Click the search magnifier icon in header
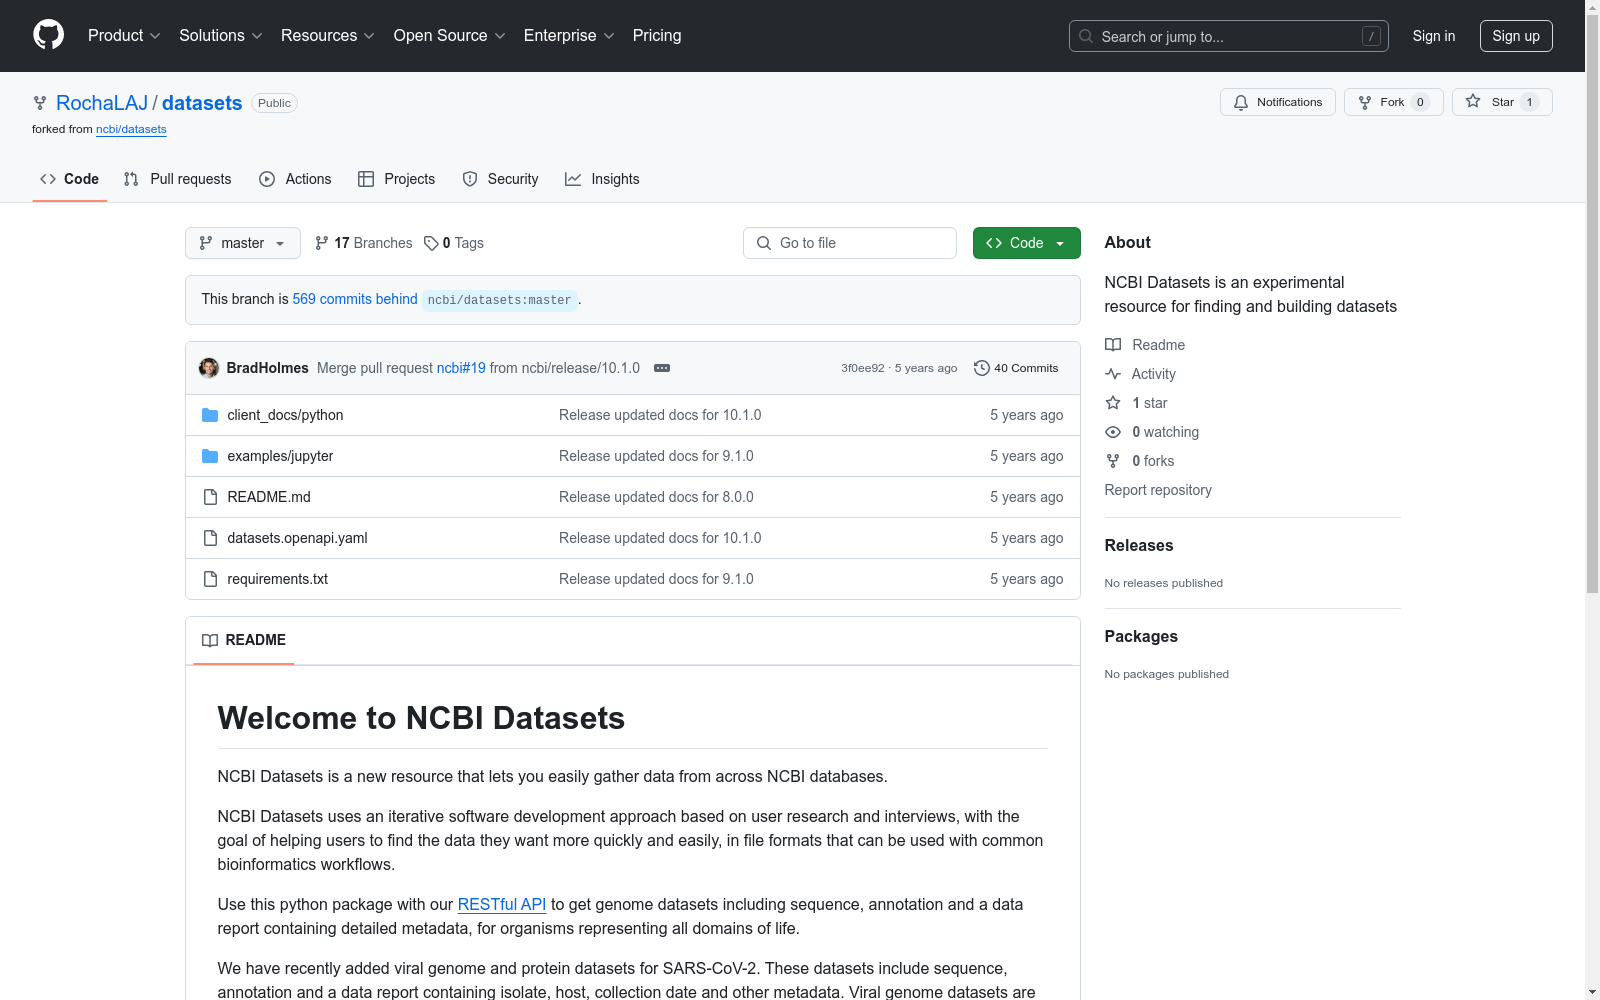The width and height of the screenshot is (1600, 1000). tap(1086, 36)
